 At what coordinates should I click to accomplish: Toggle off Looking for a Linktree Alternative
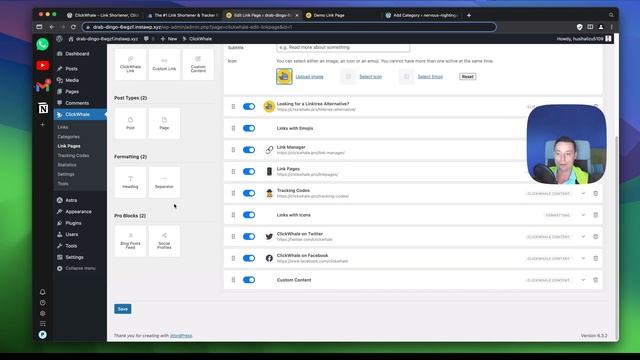coord(249,107)
